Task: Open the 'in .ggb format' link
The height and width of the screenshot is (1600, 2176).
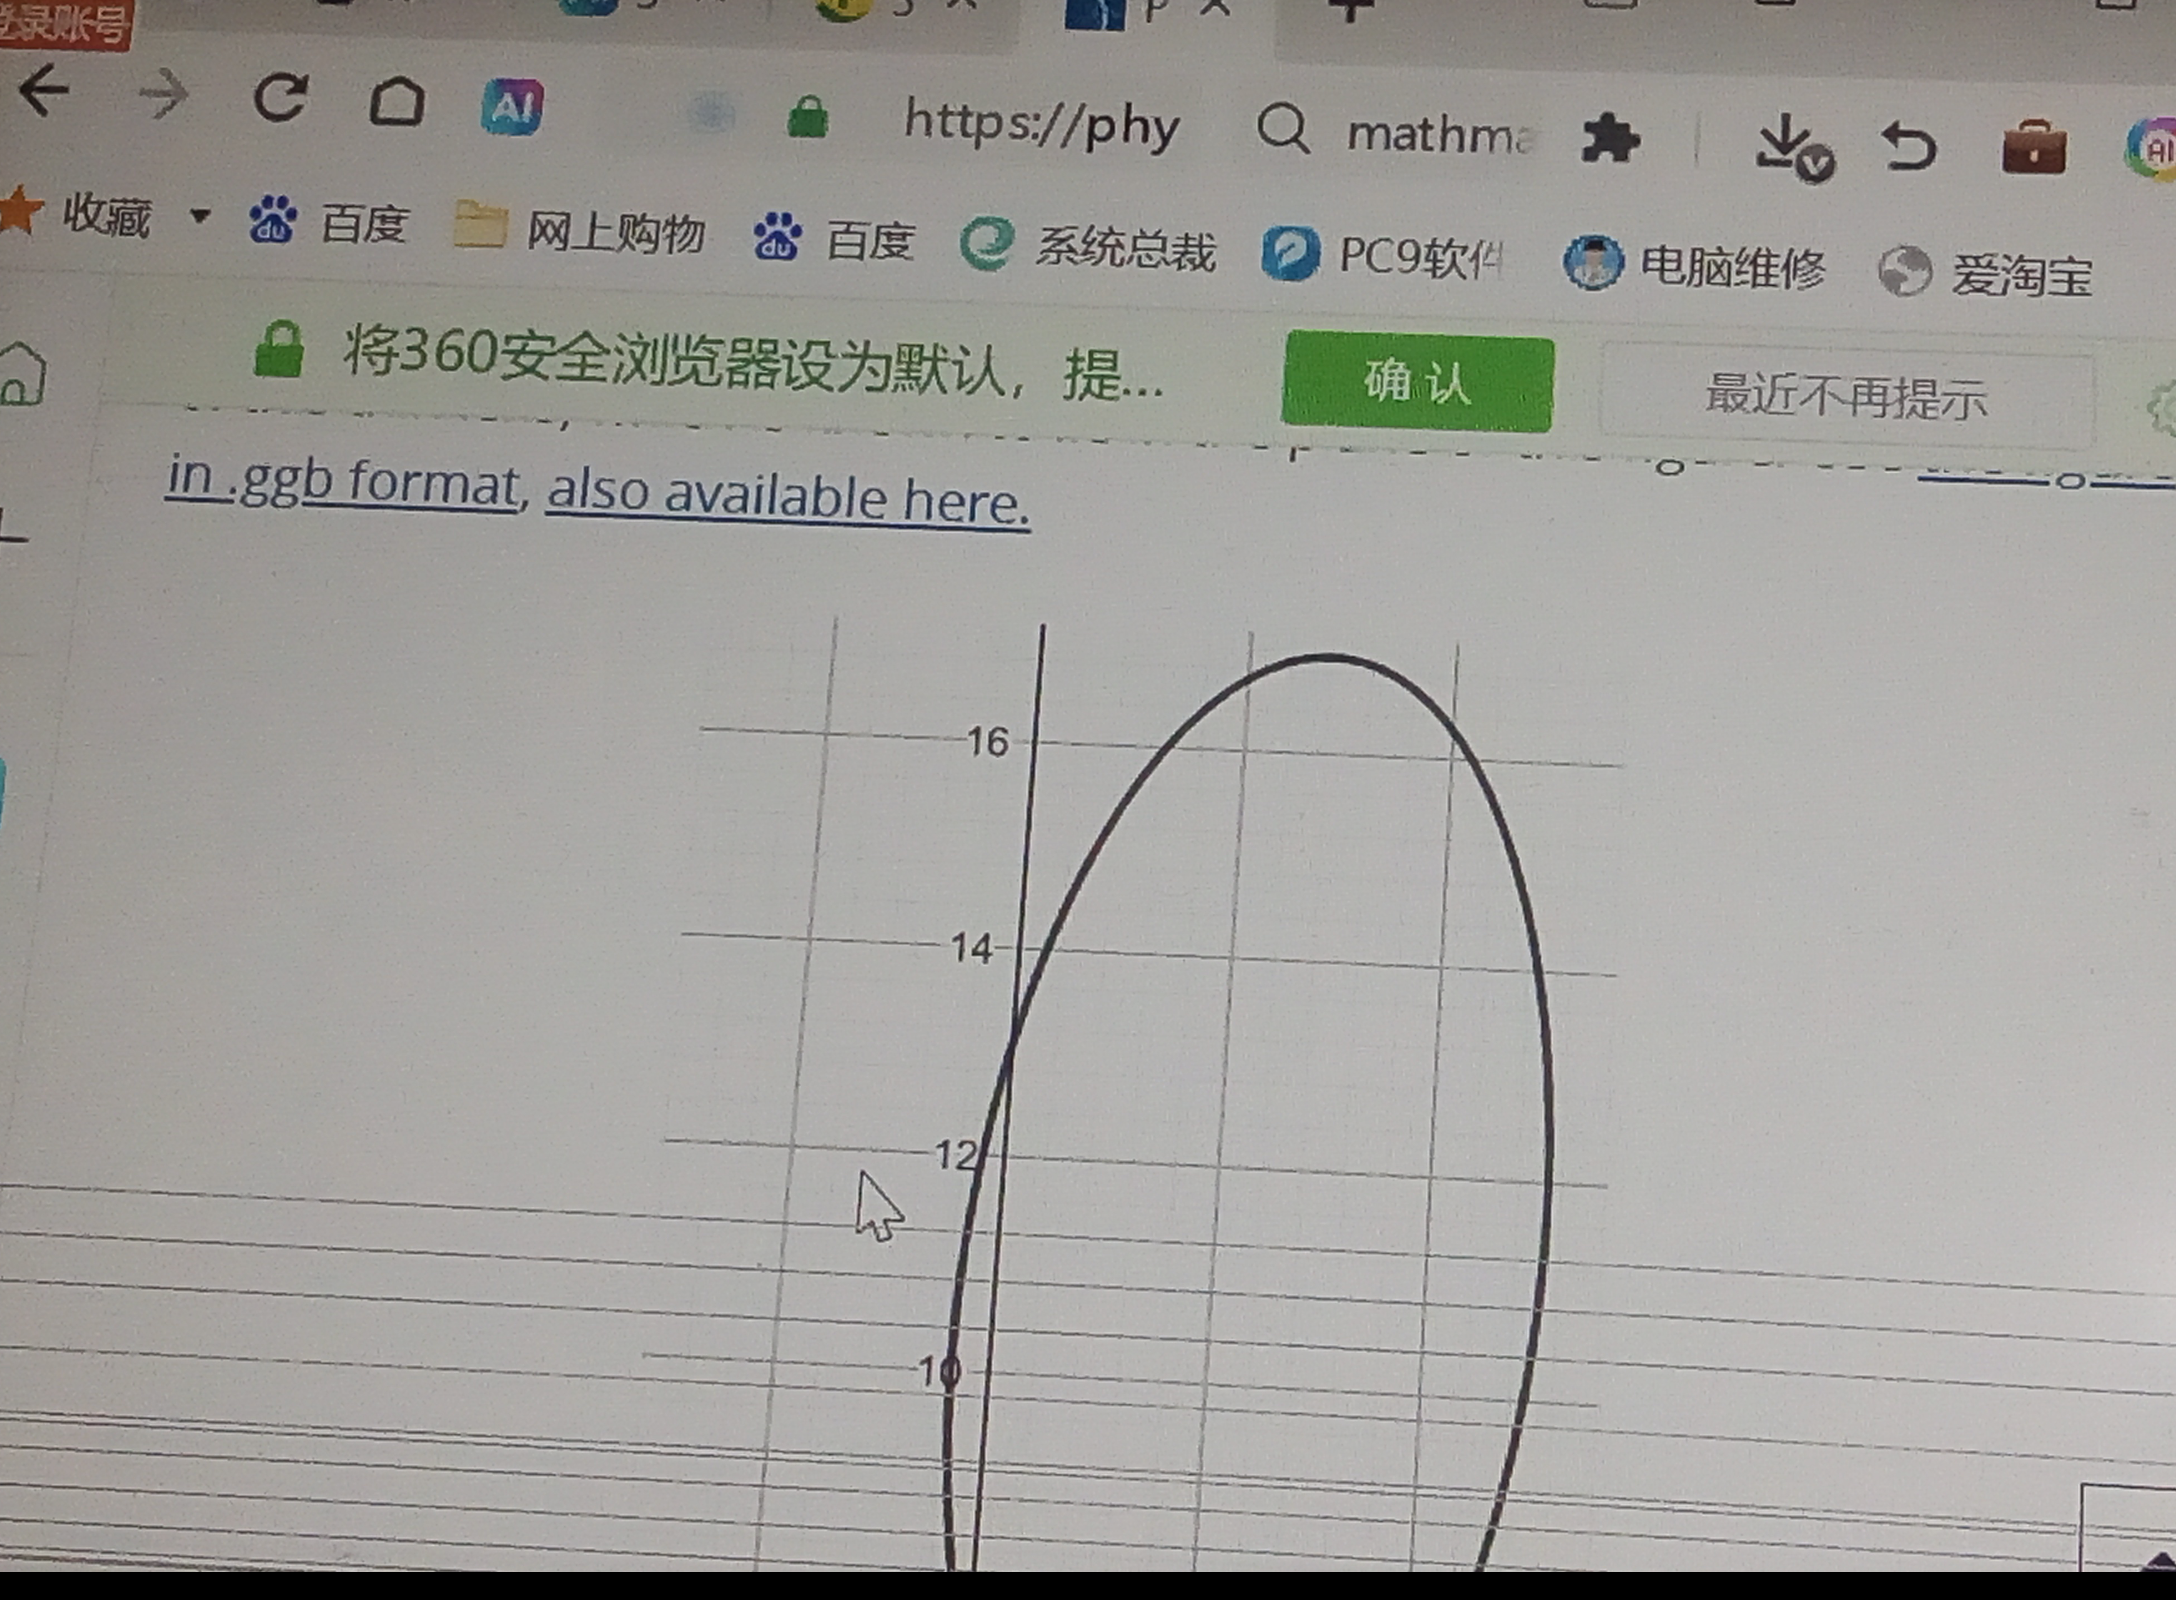Action: 343,480
